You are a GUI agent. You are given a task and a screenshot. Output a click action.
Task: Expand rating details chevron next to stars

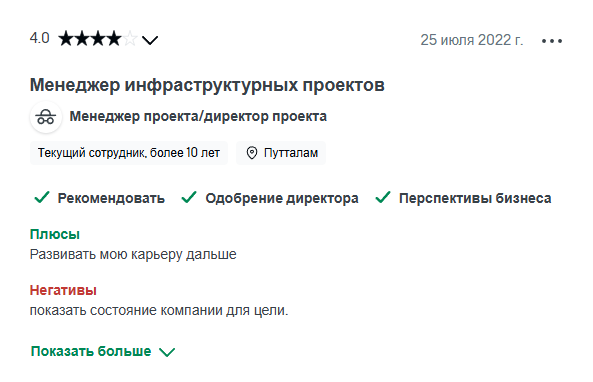coord(150,40)
